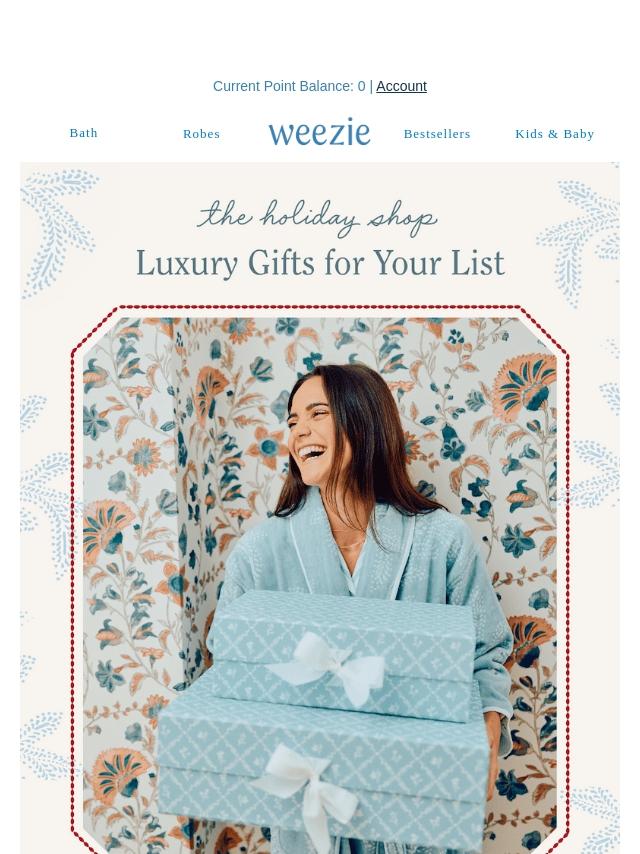This screenshot has width=640, height=854.
Task: Click the Current Point Balance text
Action: pyautogui.click(x=289, y=86)
